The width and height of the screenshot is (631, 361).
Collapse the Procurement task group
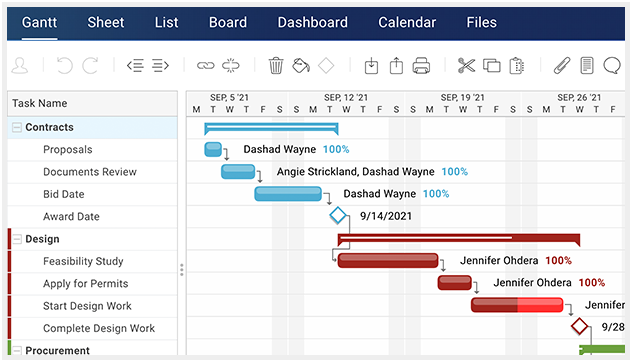click(17, 351)
